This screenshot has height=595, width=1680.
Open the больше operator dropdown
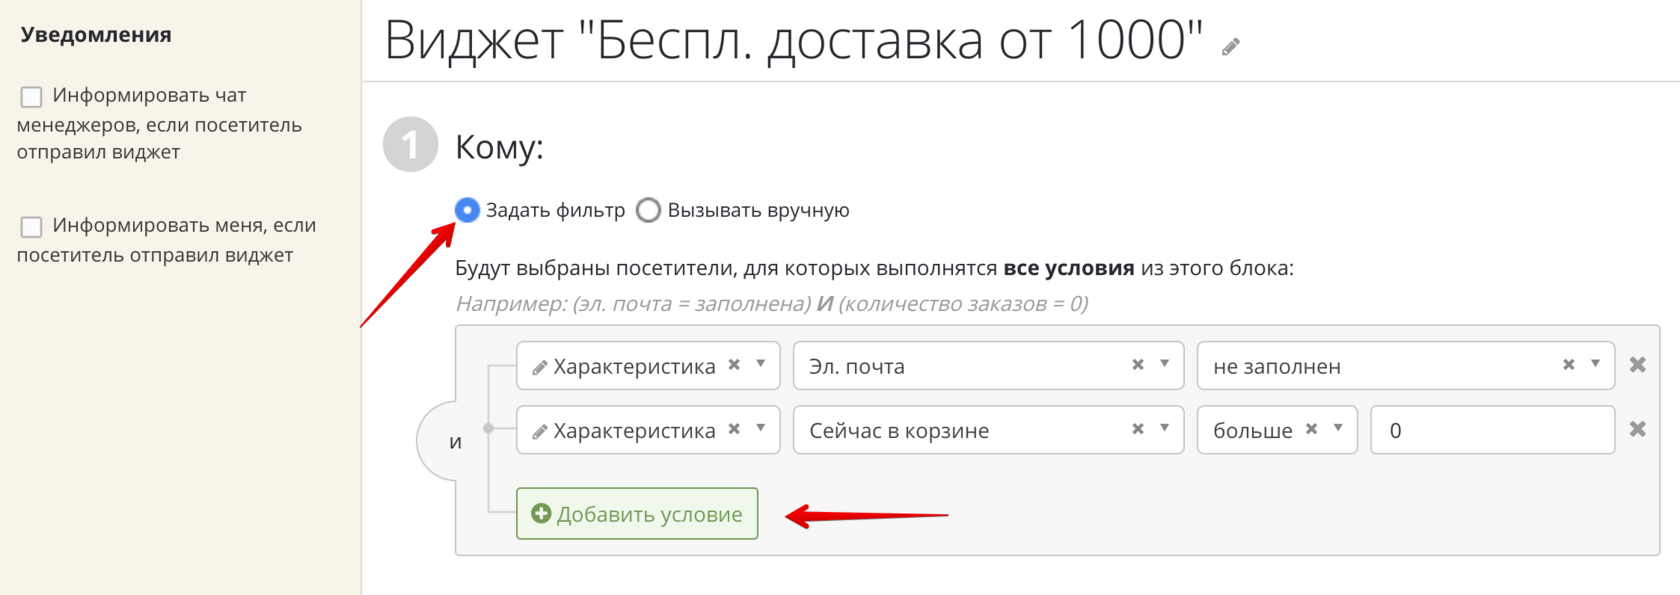coord(1338,428)
